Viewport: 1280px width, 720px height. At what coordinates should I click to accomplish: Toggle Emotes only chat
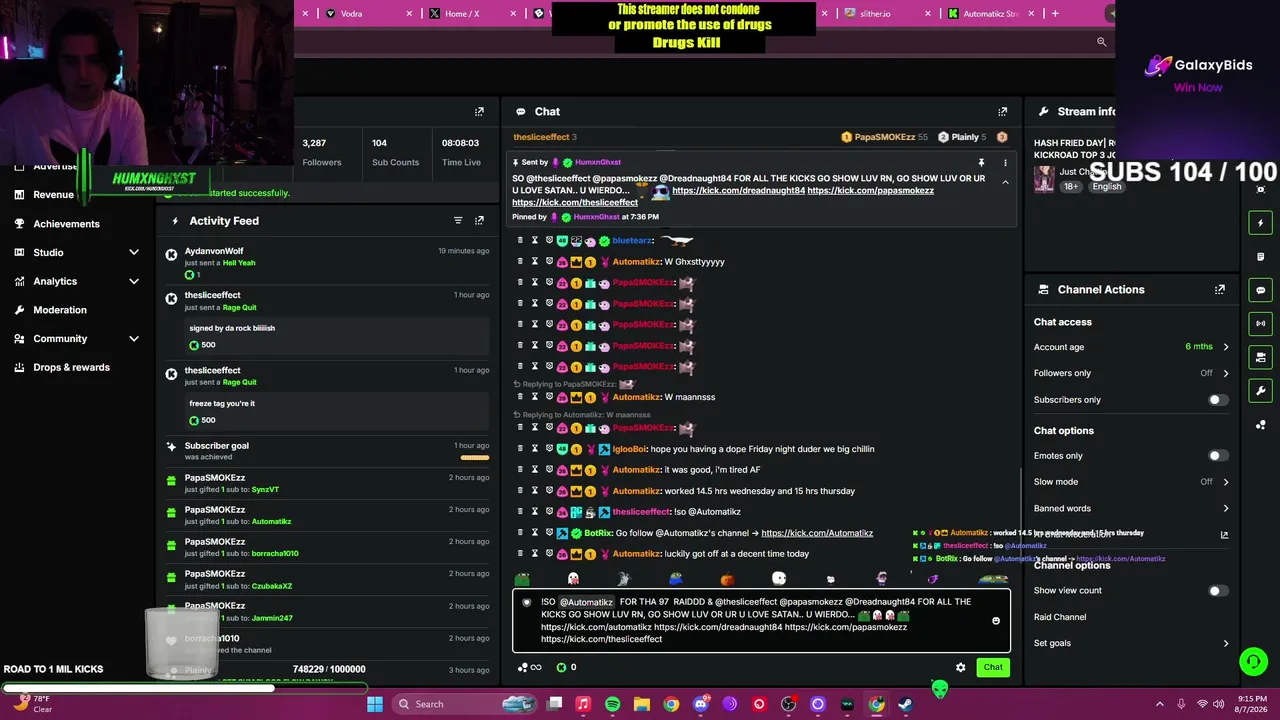[1217, 456]
